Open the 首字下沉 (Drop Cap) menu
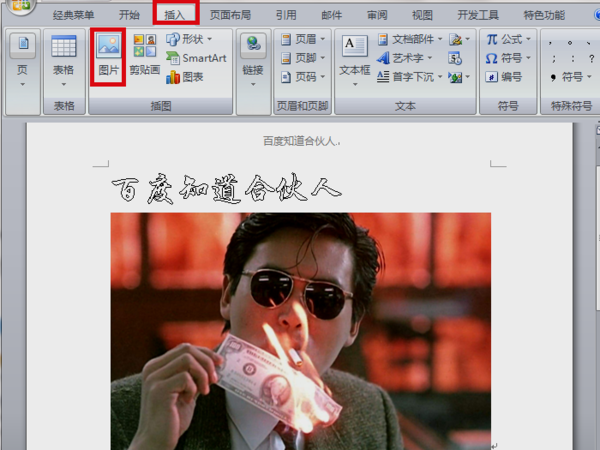Screen dimensions: 600x450 coord(409,77)
